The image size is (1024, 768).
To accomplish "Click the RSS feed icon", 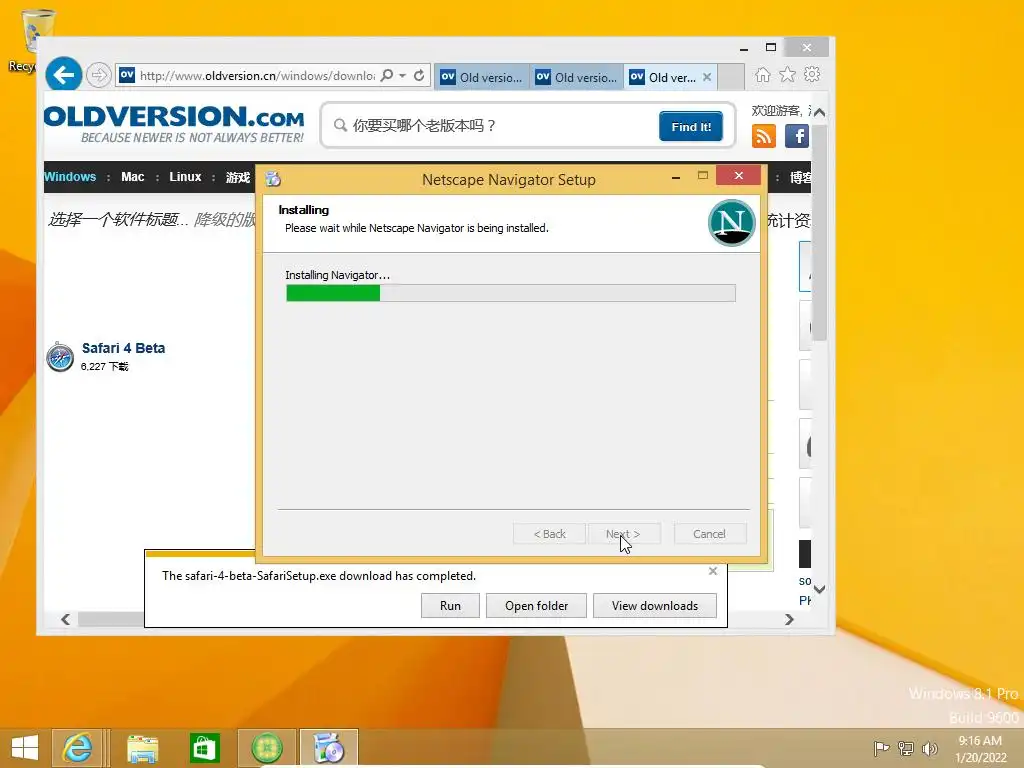I will (x=763, y=136).
